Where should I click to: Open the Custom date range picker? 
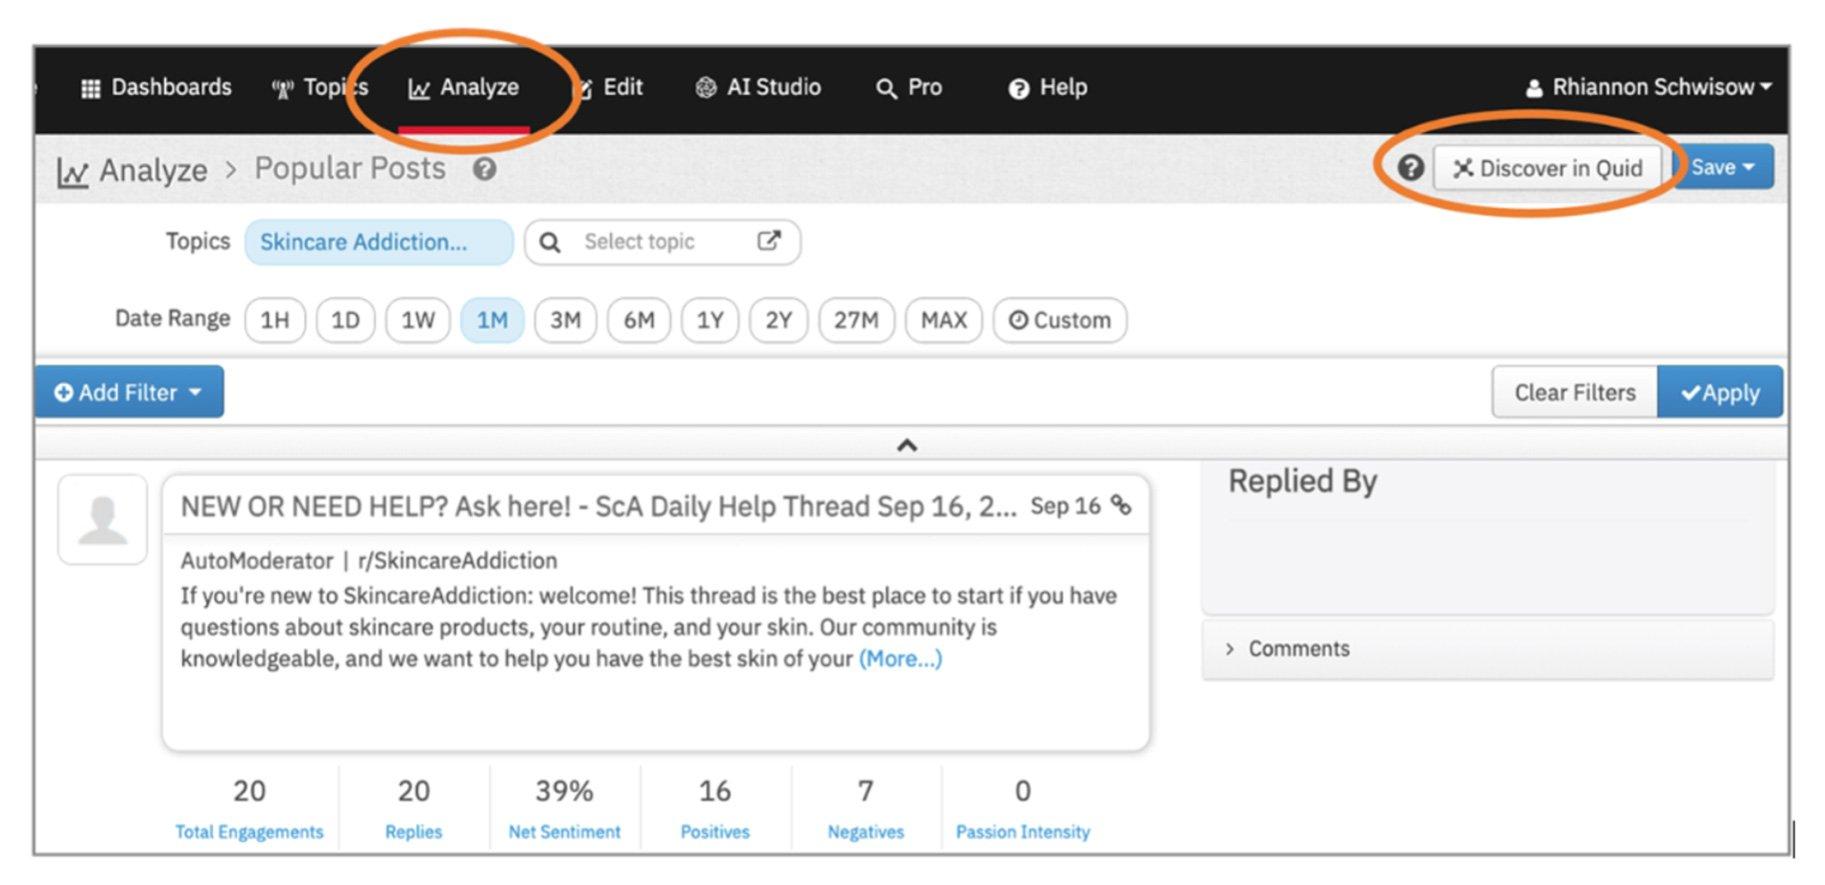[x=1060, y=320]
